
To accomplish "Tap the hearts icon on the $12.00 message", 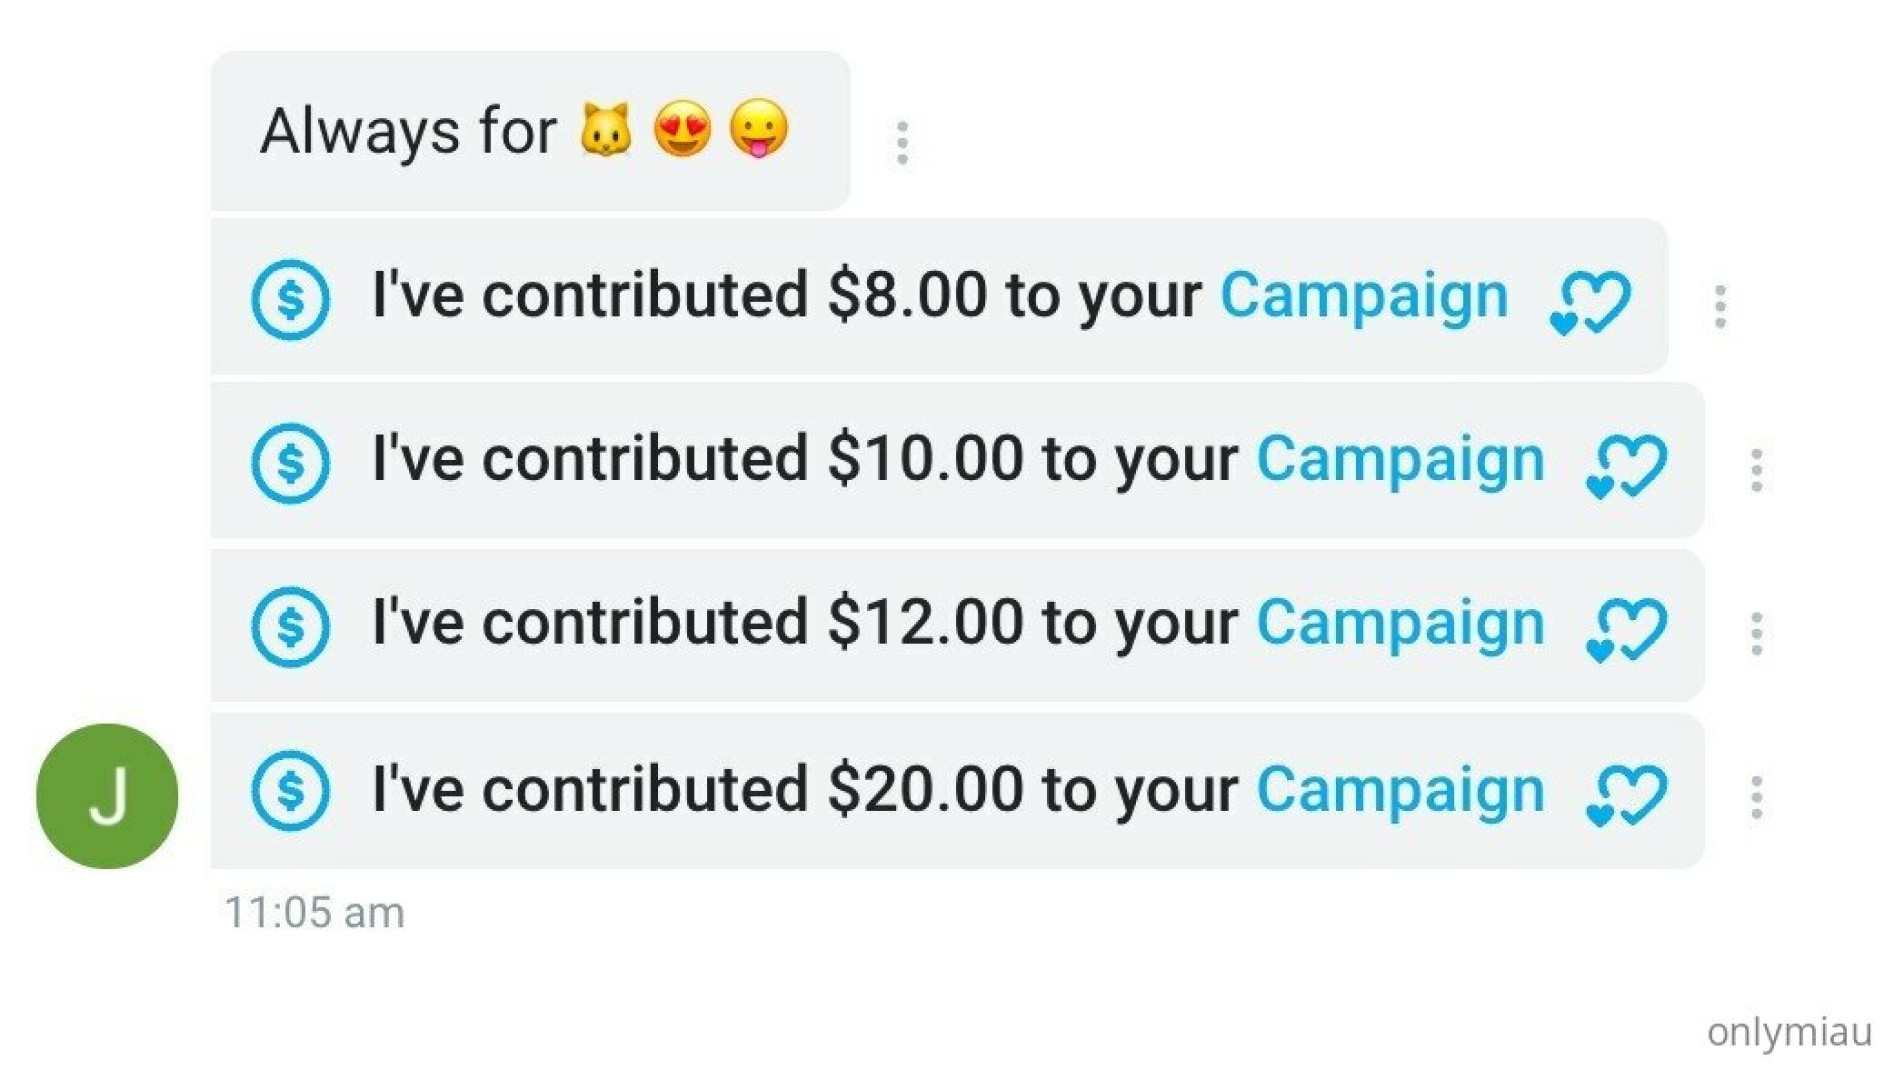I will [1626, 630].
